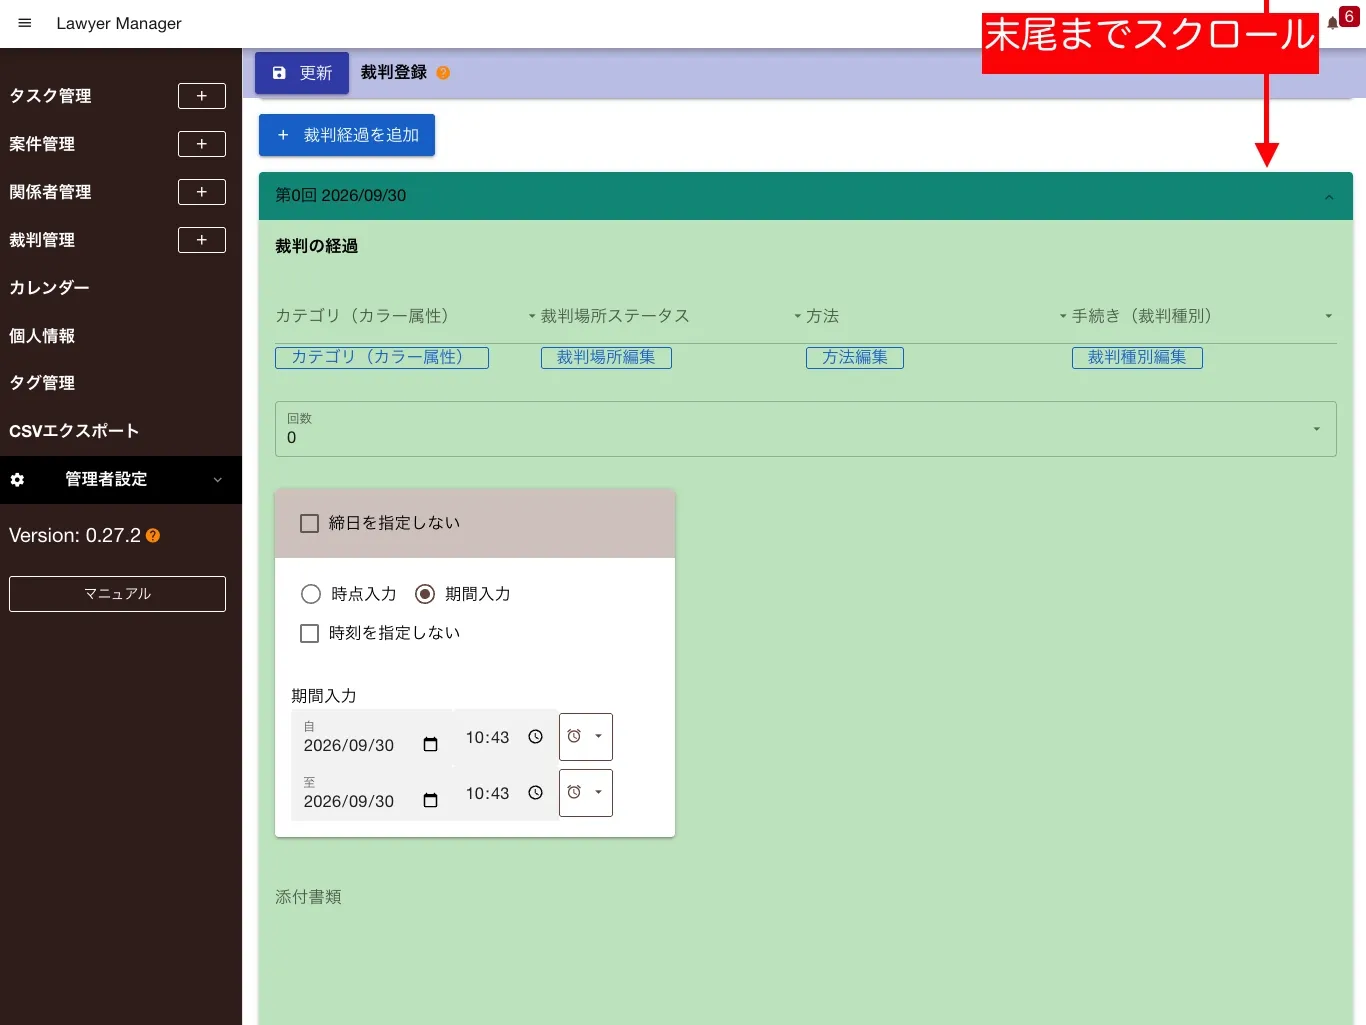Open the 回数 dropdown
Screen dimensions: 1366x1025
pyautogui.click(x=806, y=429)
